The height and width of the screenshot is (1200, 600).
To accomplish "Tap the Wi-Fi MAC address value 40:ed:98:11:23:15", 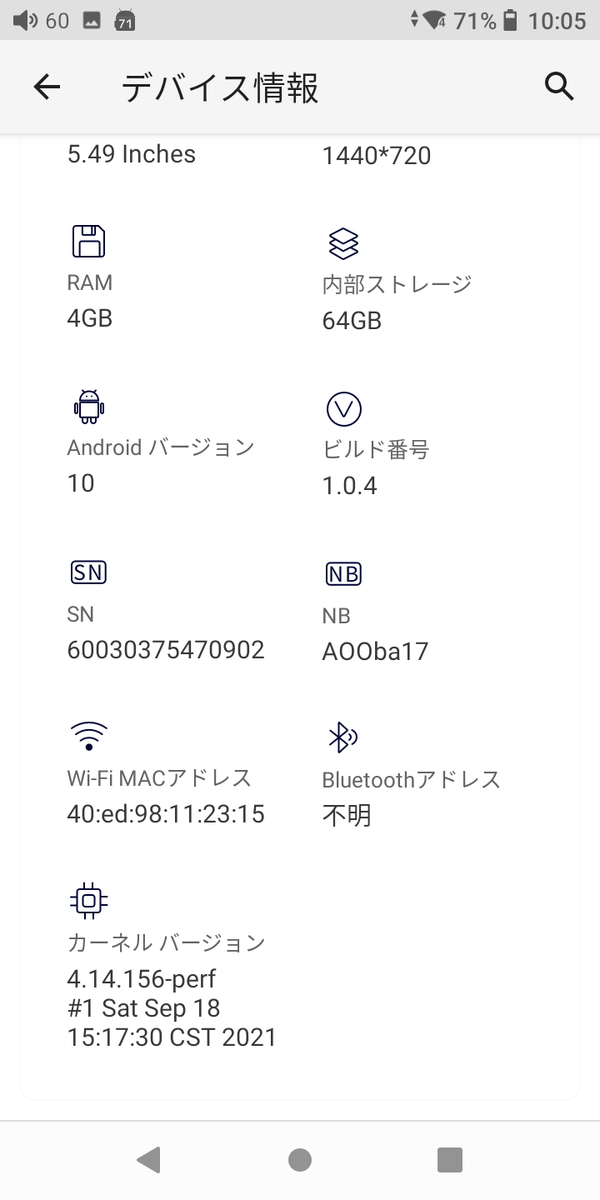I will click(167, 814).
